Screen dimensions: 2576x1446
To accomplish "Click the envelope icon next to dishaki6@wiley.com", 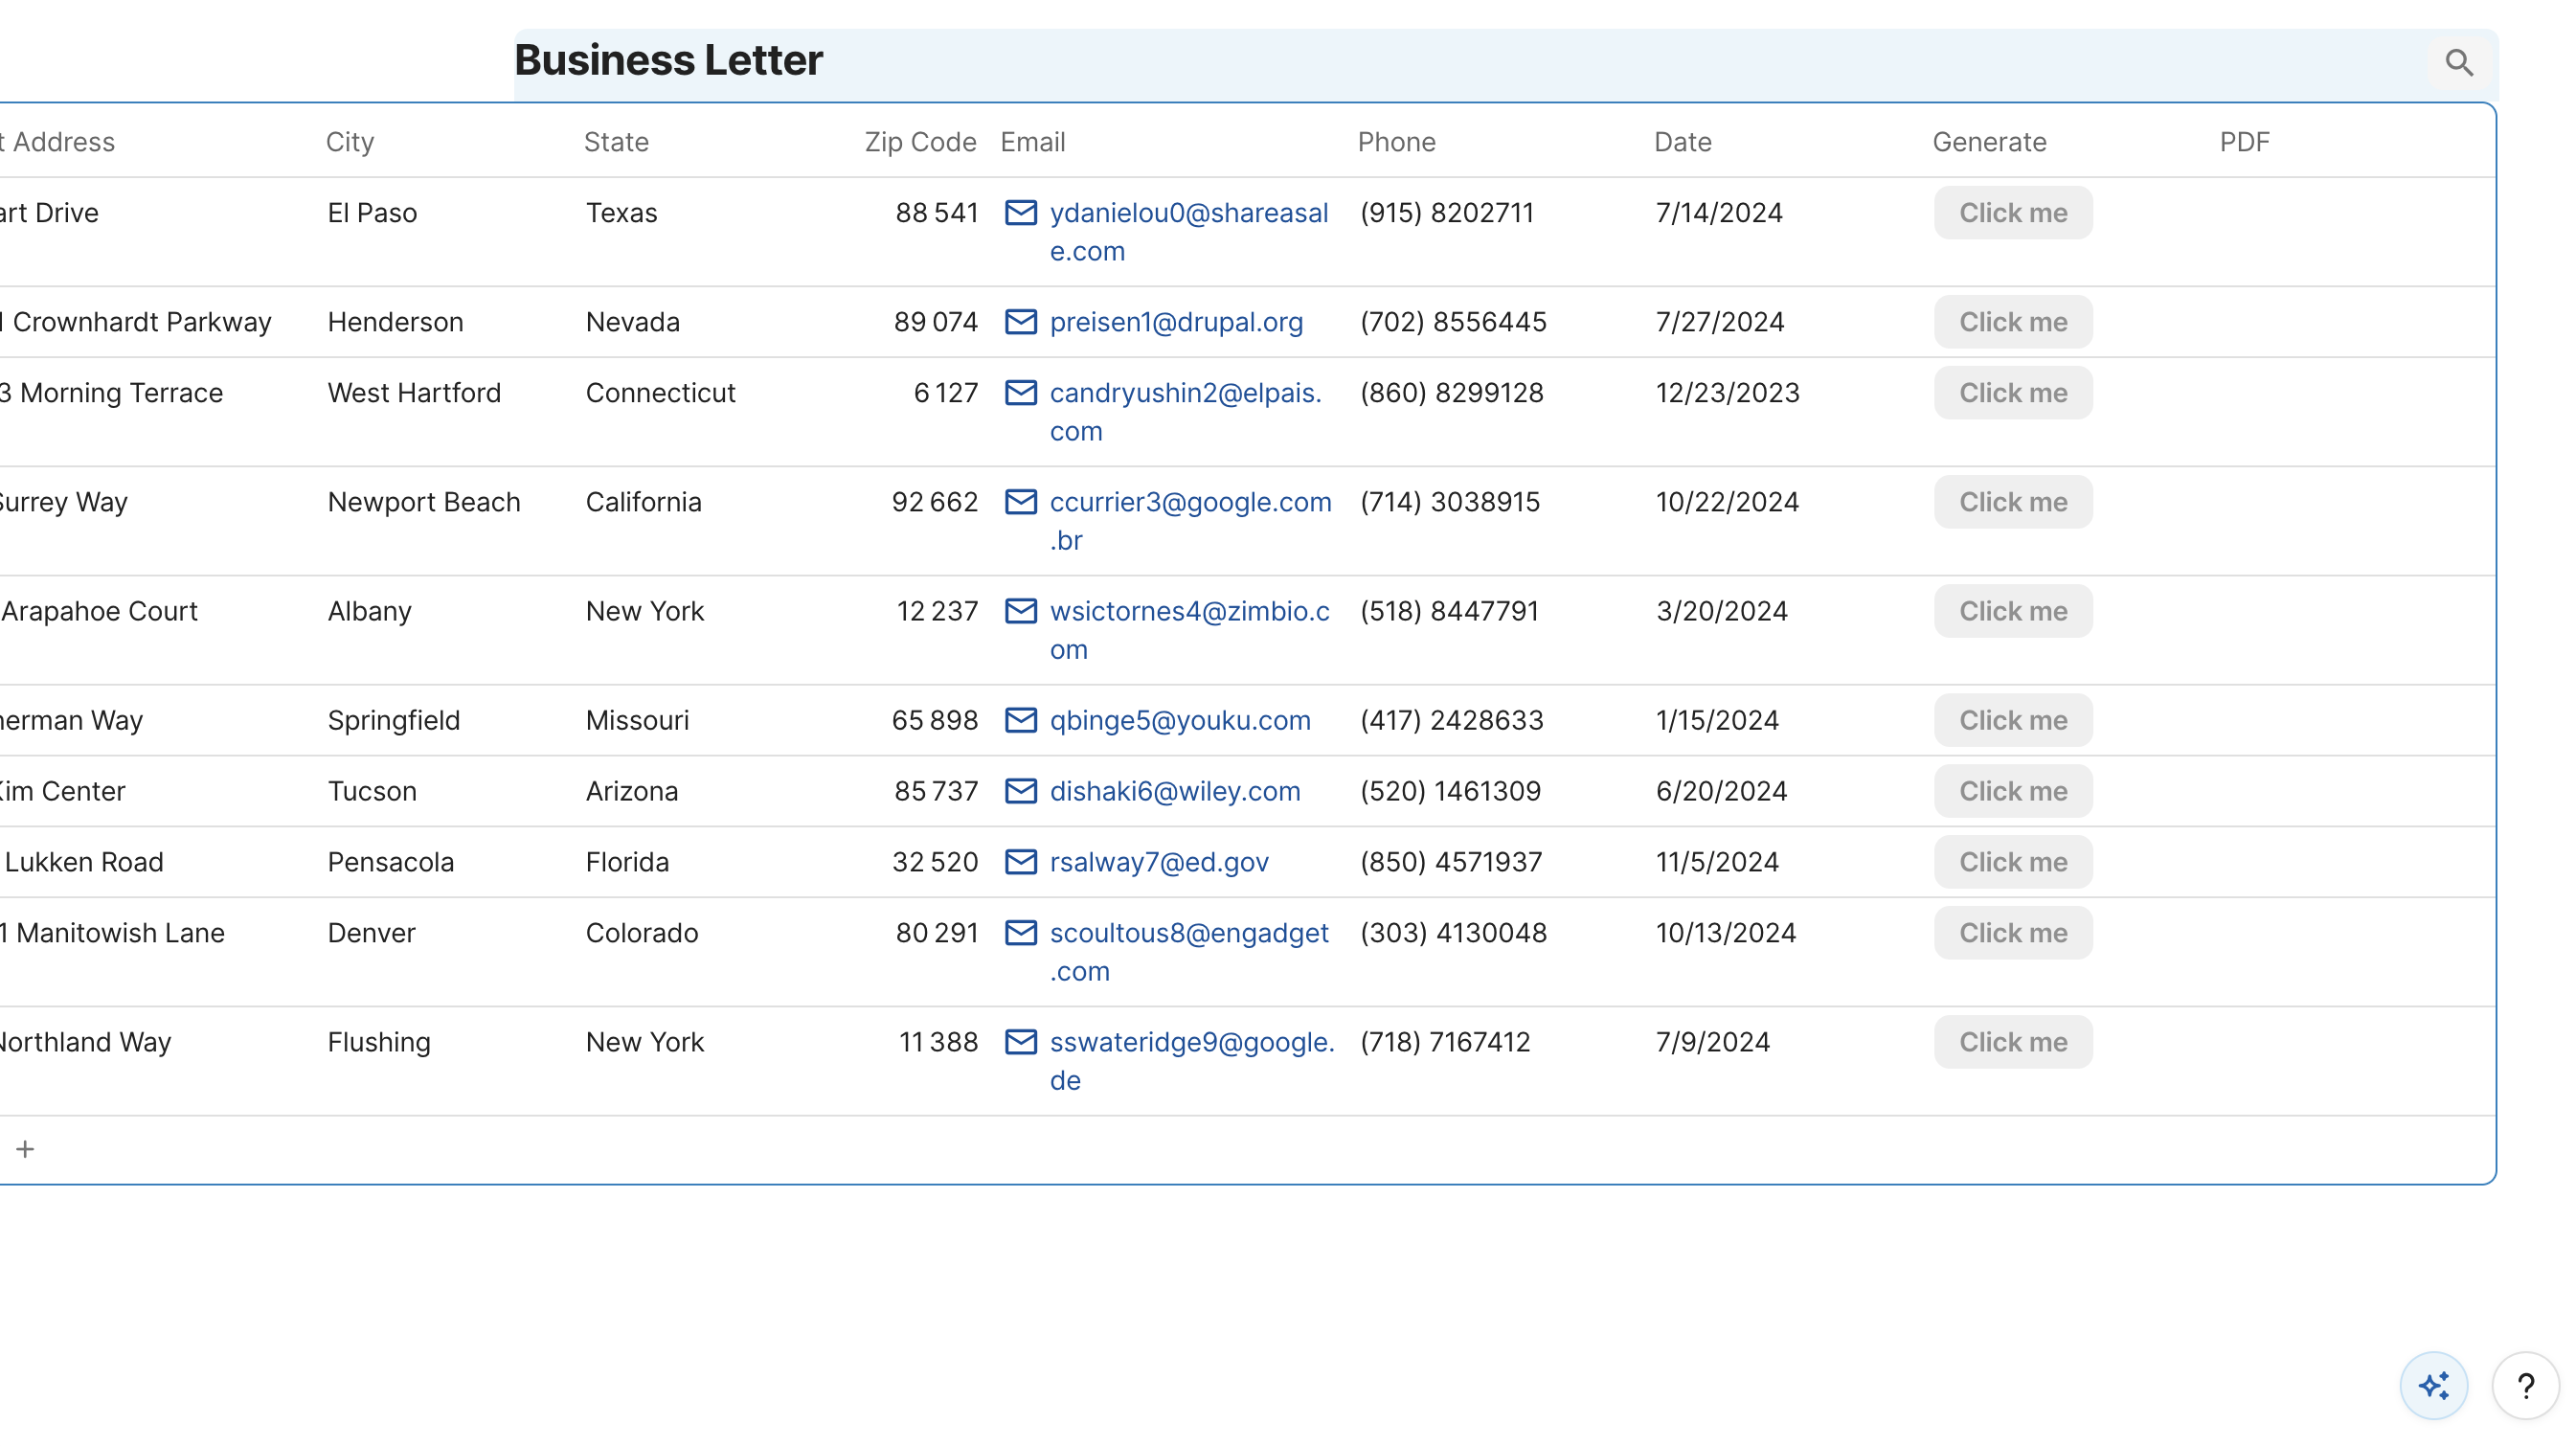I will tap(1021, 791).
